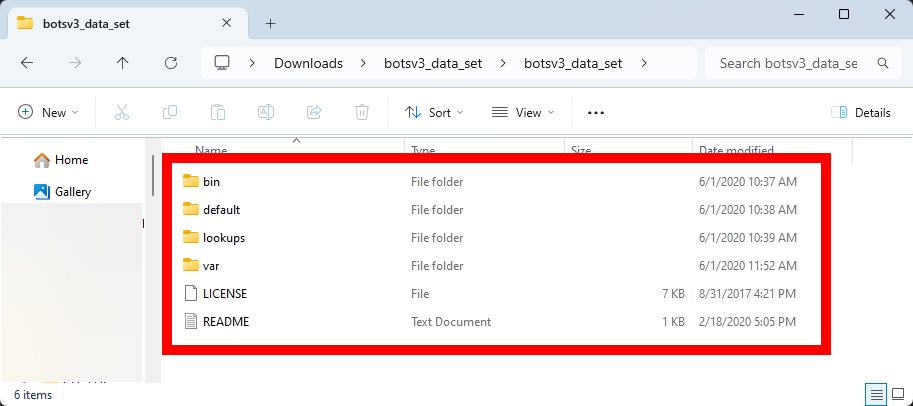Open the Sort dropdown menu
The image size is (913, 406).
tap(434, 112)
